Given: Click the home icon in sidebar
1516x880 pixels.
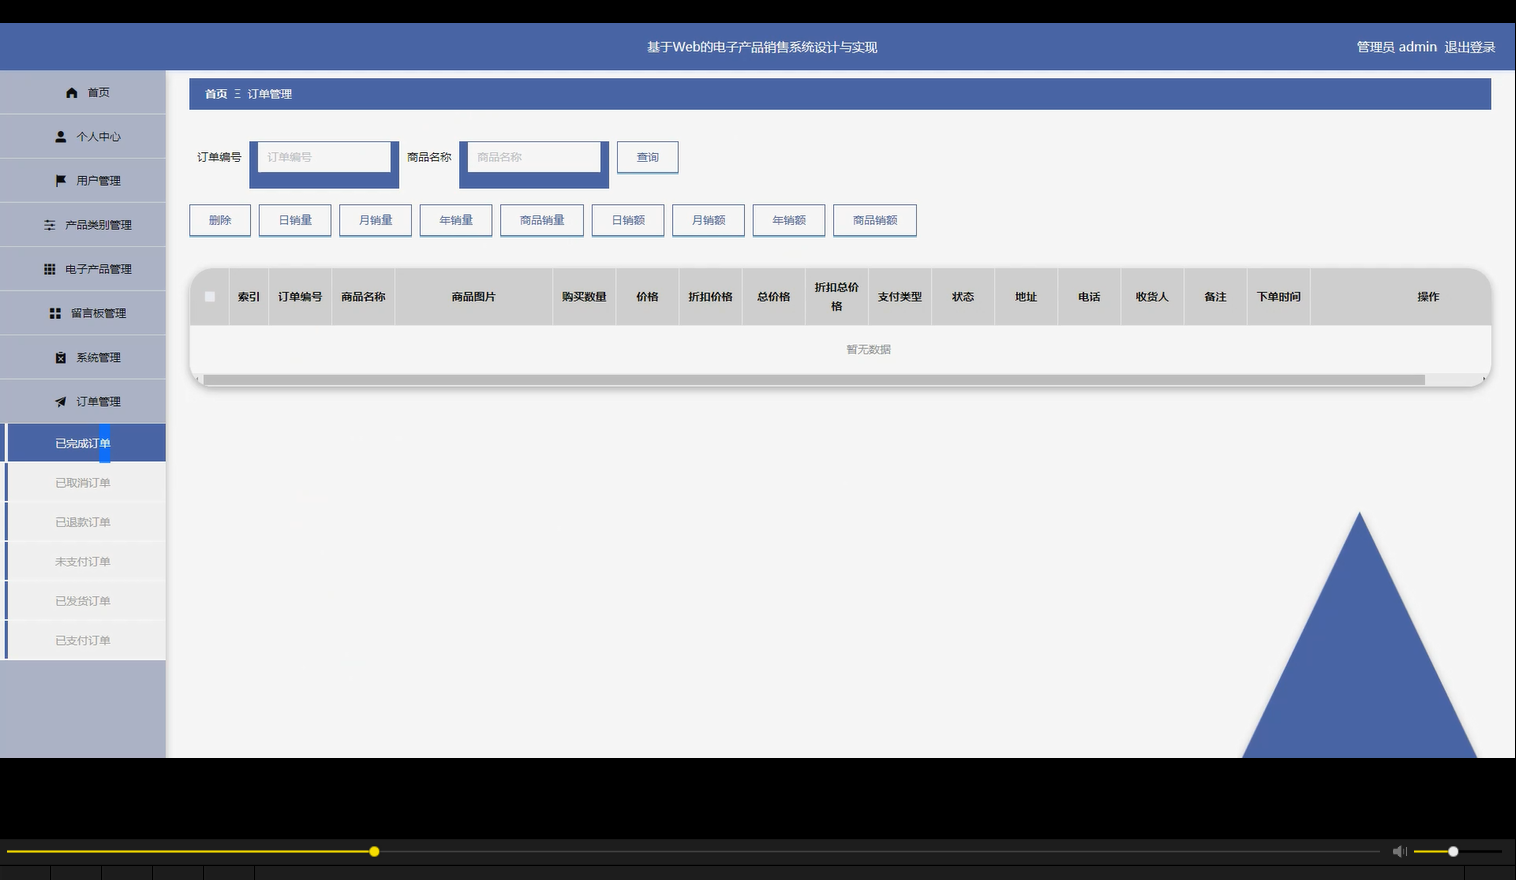Looking at the screenshot, I should click(72, 93).
